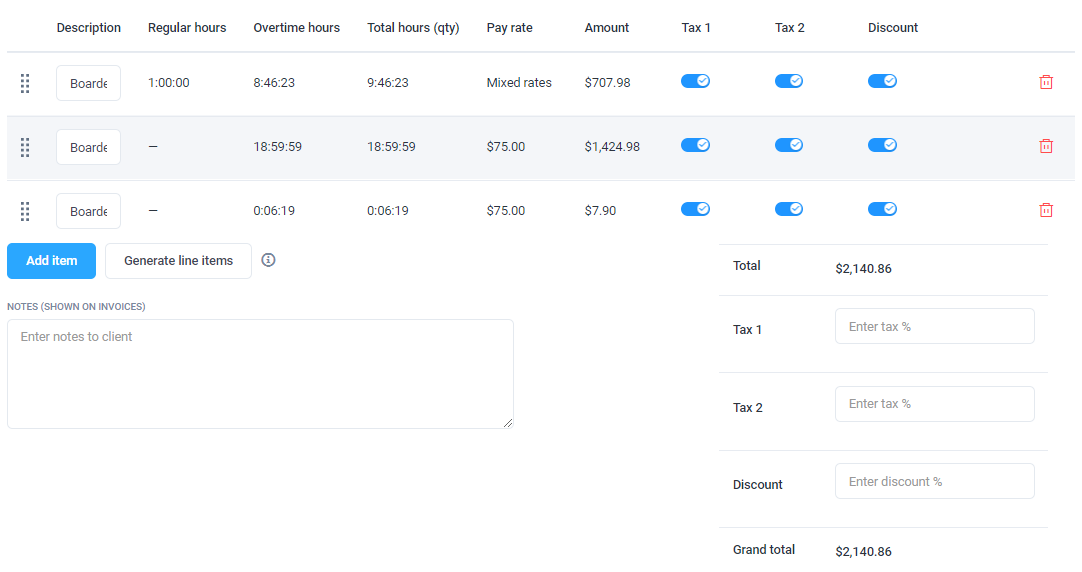Edit description field of $7.90 row

tap(88, 211)
